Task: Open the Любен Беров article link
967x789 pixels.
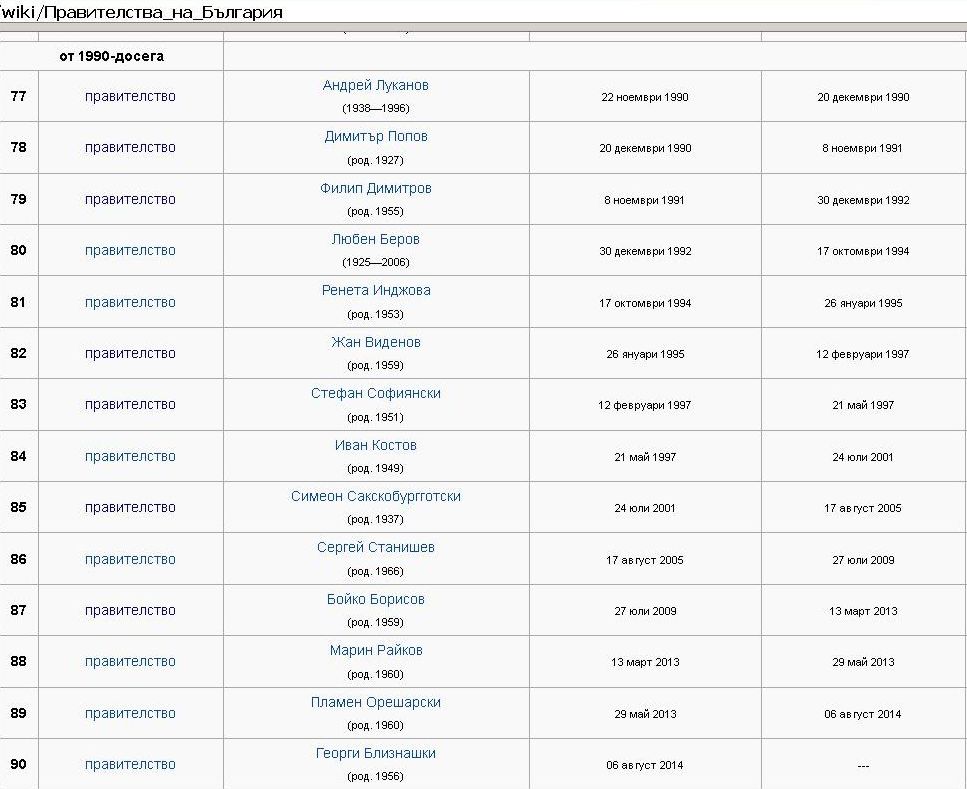Action: click(x=376, y=240)
